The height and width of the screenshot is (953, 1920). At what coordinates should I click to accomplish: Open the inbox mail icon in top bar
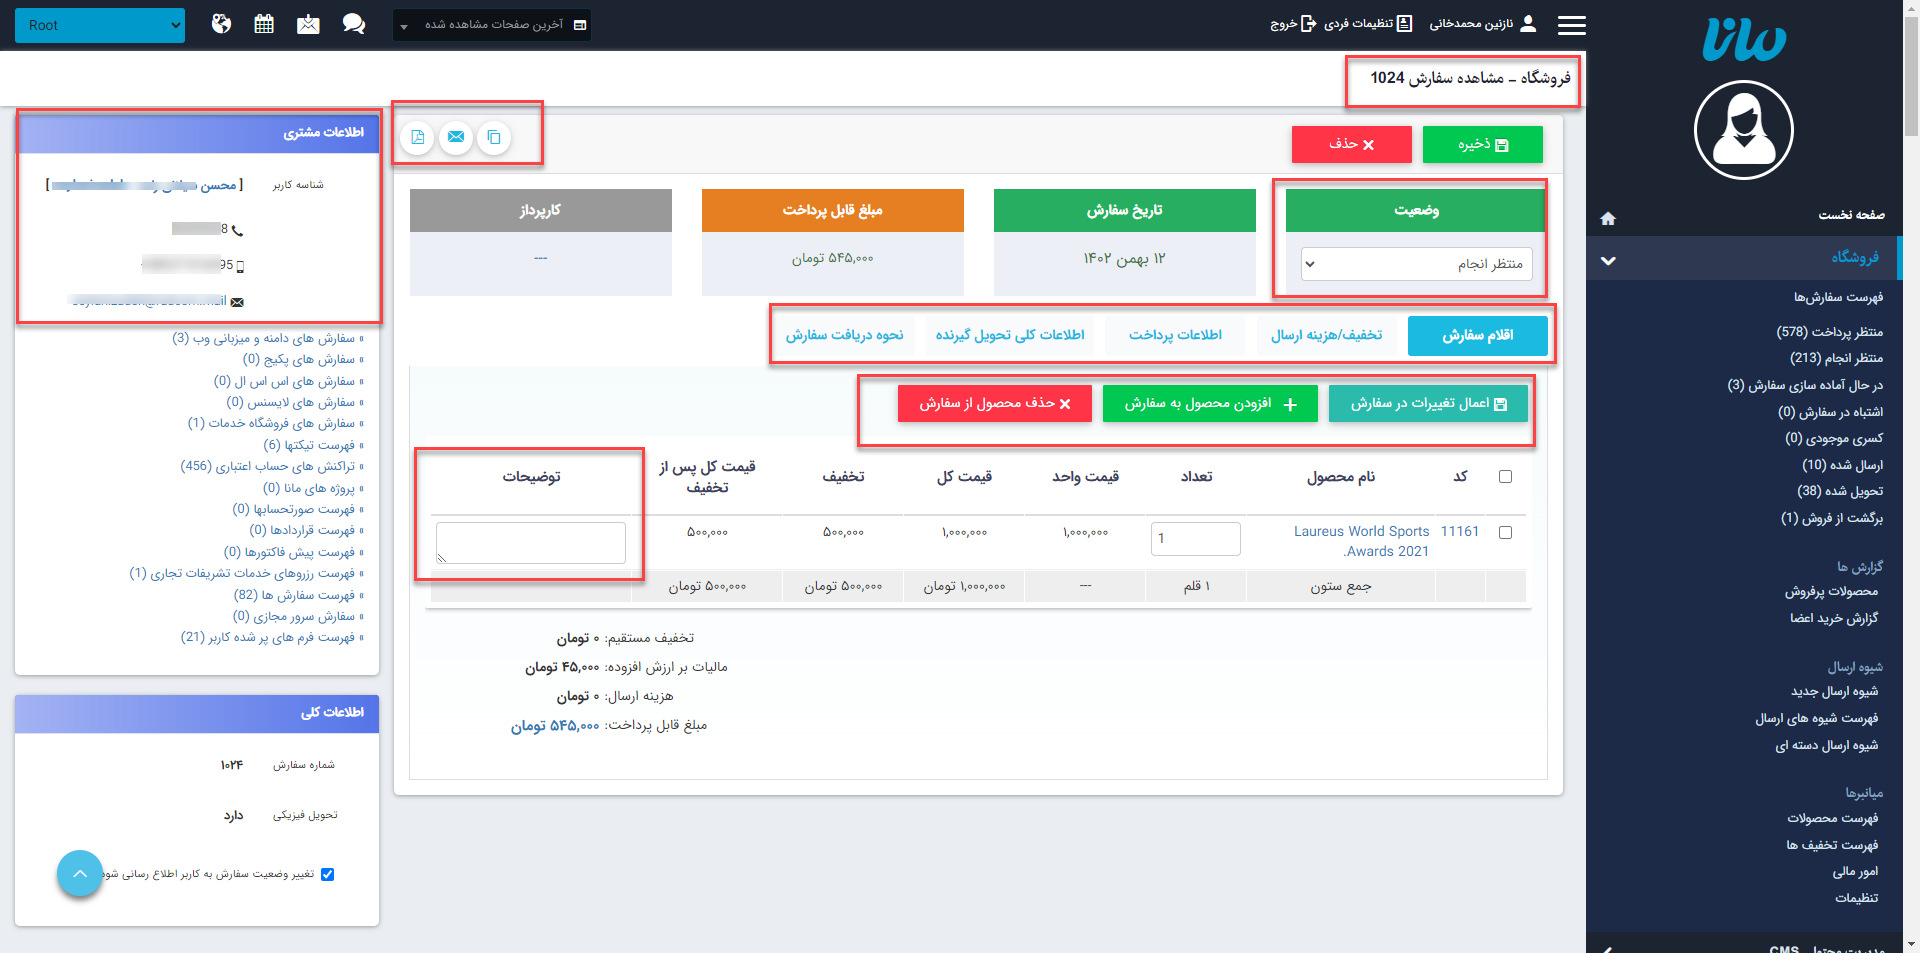point(308,24)
